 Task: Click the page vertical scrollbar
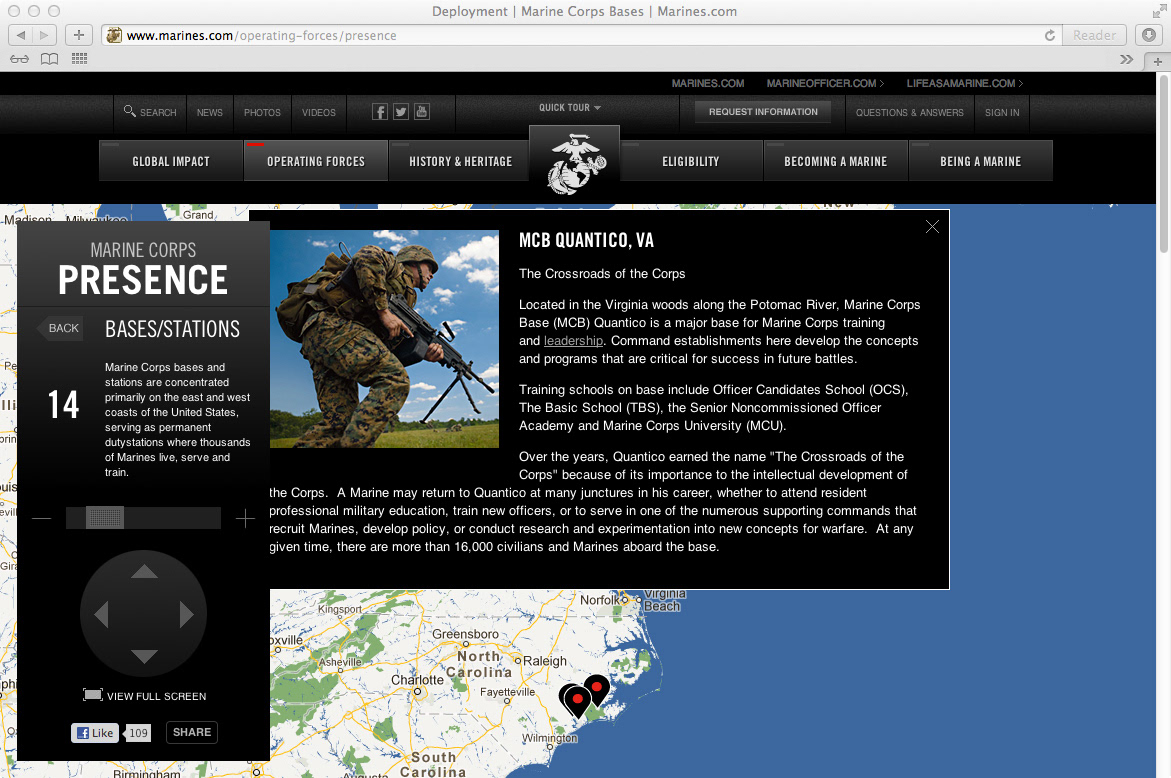point(1164,164)
